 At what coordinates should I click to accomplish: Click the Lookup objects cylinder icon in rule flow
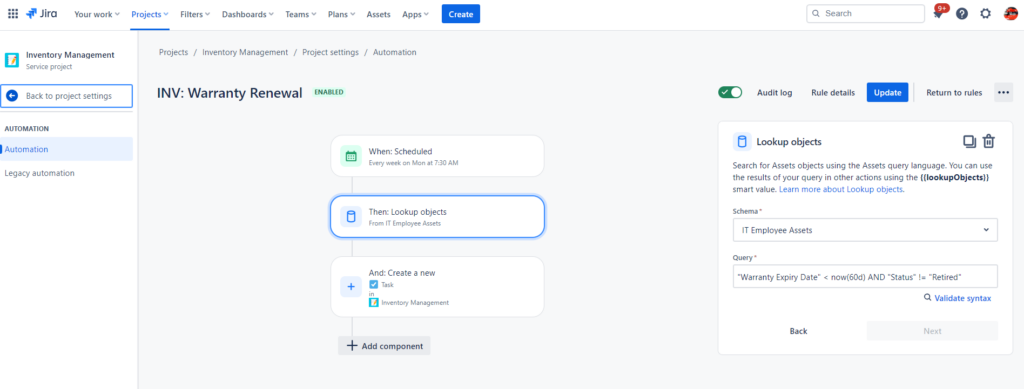(x=351, y=217)
